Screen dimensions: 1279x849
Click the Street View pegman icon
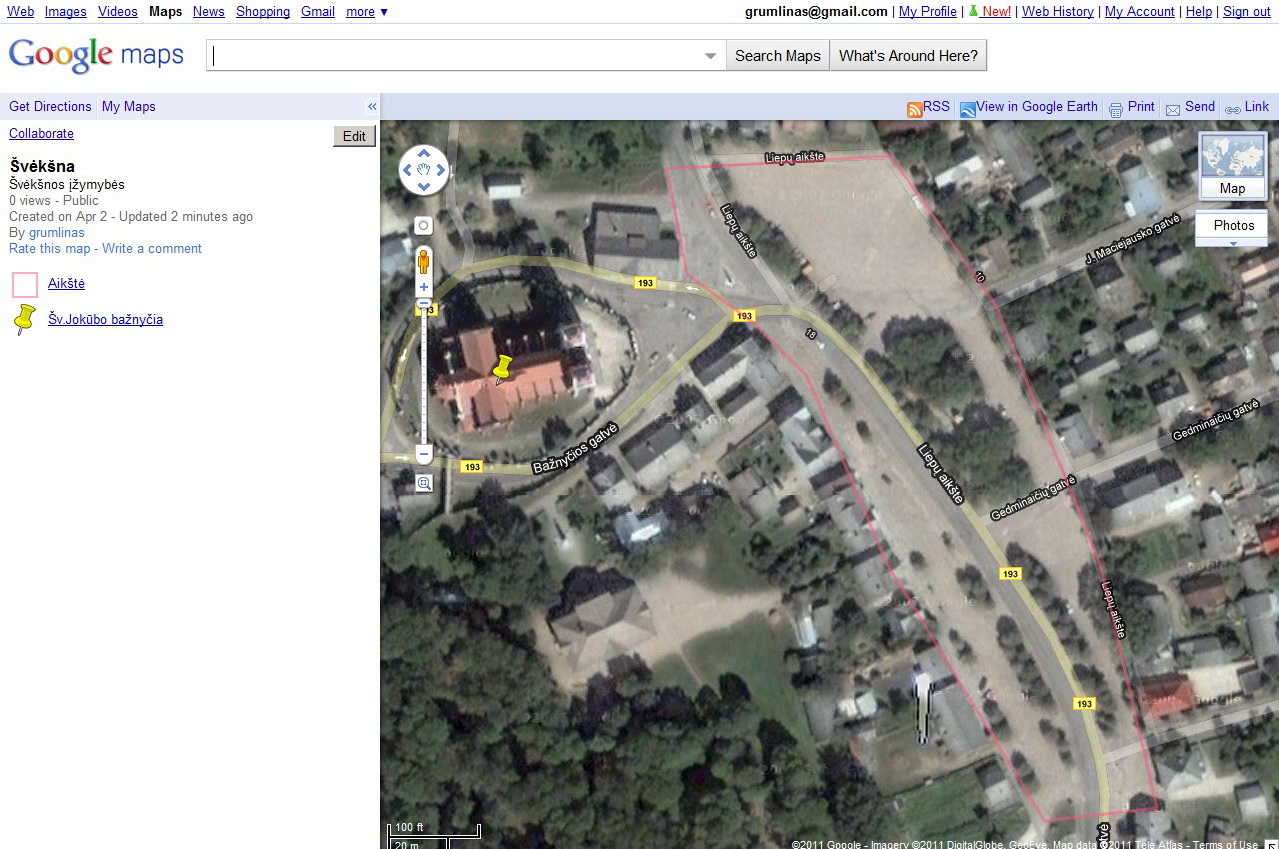423,261
